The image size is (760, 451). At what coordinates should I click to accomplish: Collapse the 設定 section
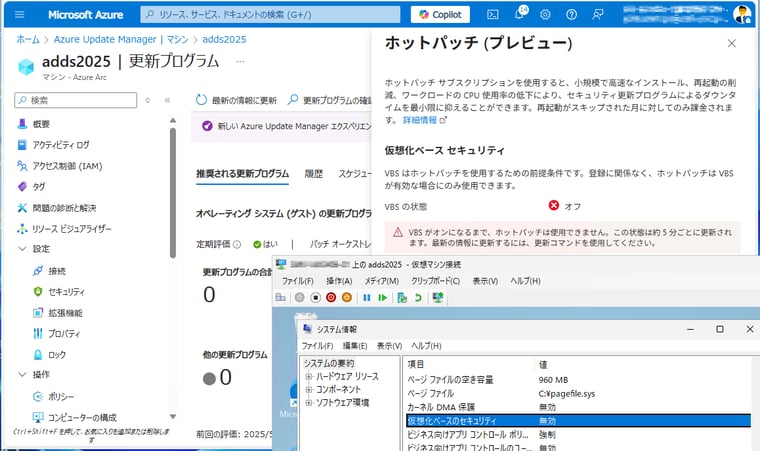pyautogui.click(x=22, y=249)
